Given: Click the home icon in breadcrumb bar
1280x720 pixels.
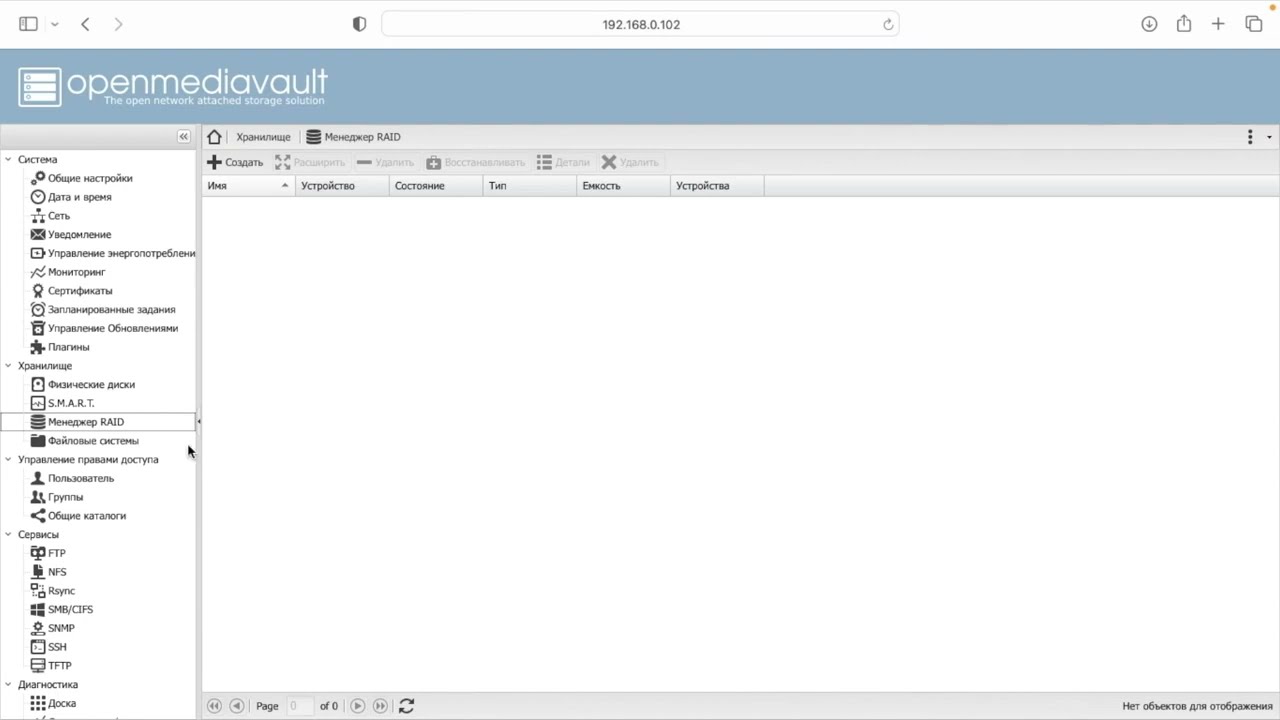Looking at the screenshot, I should point(214,137).
